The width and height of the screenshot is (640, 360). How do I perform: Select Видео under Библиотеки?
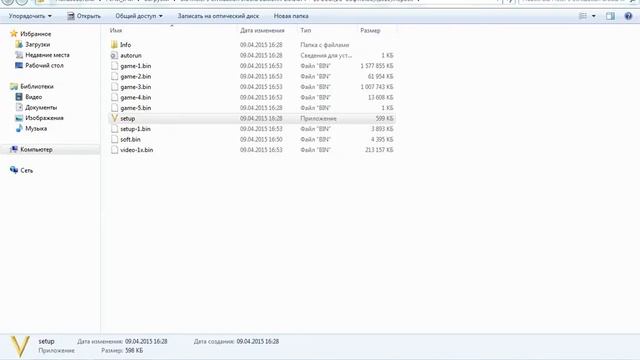coord(33,97)
